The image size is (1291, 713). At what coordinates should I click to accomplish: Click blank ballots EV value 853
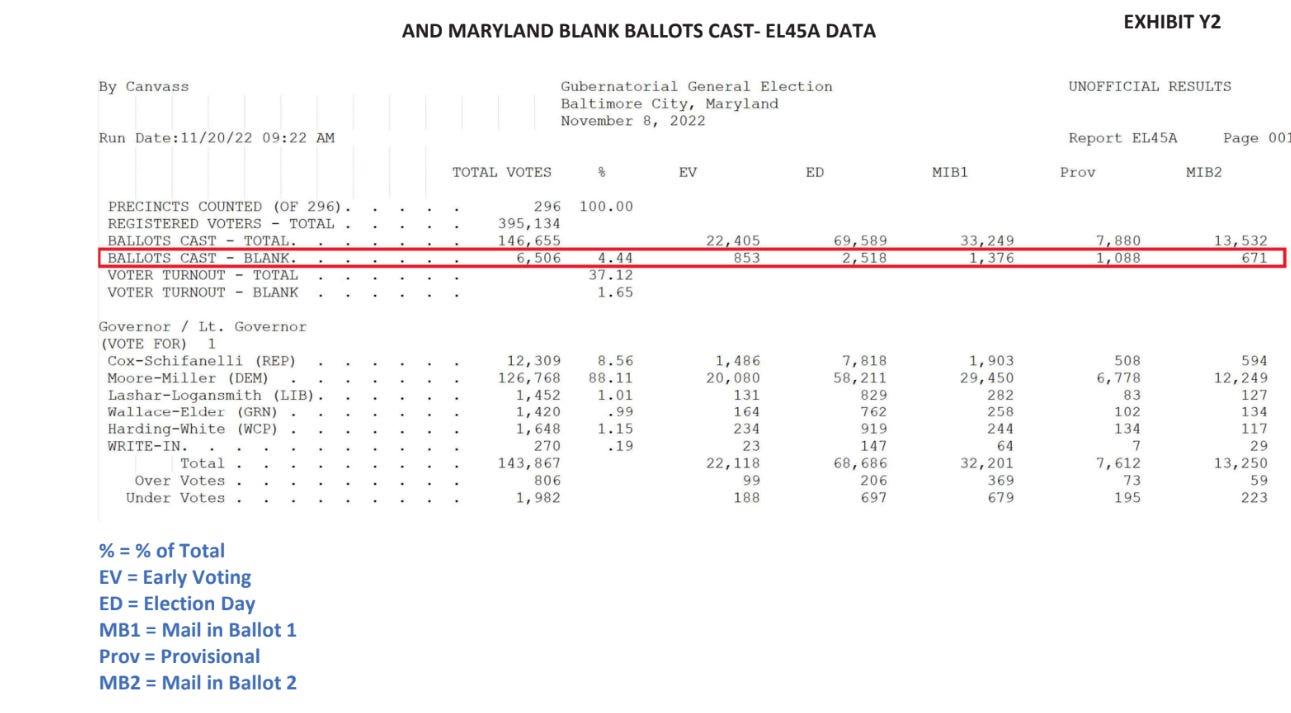click(746, 258)
